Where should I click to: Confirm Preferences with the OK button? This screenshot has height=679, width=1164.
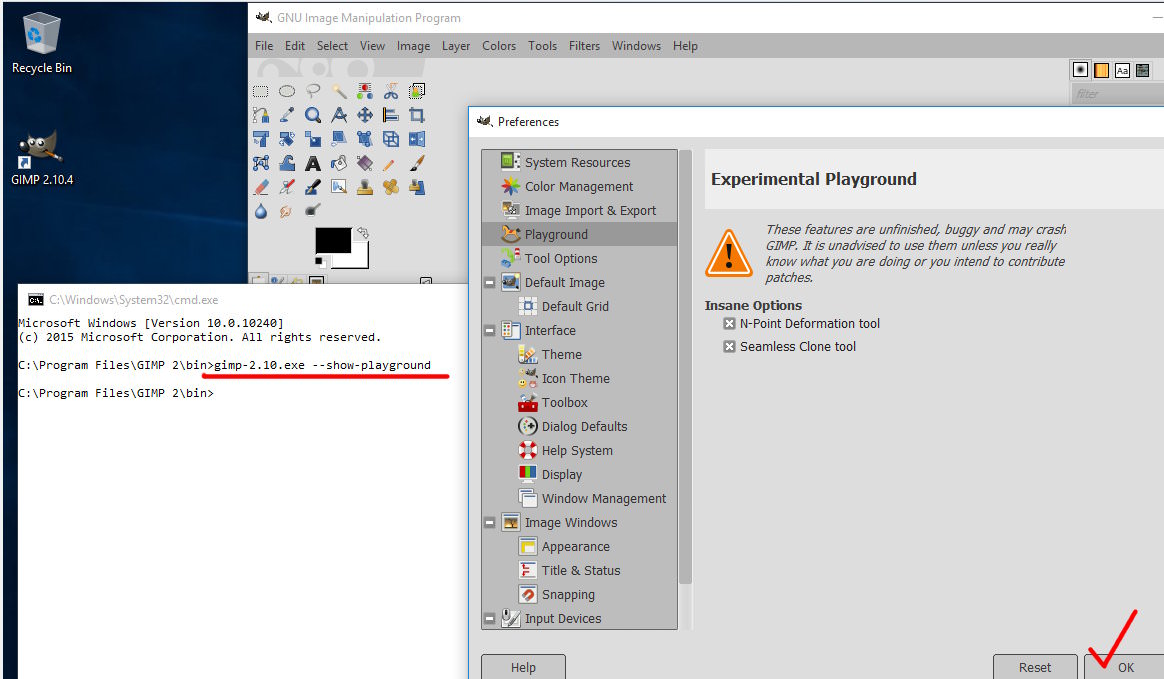pos(1125,667)
